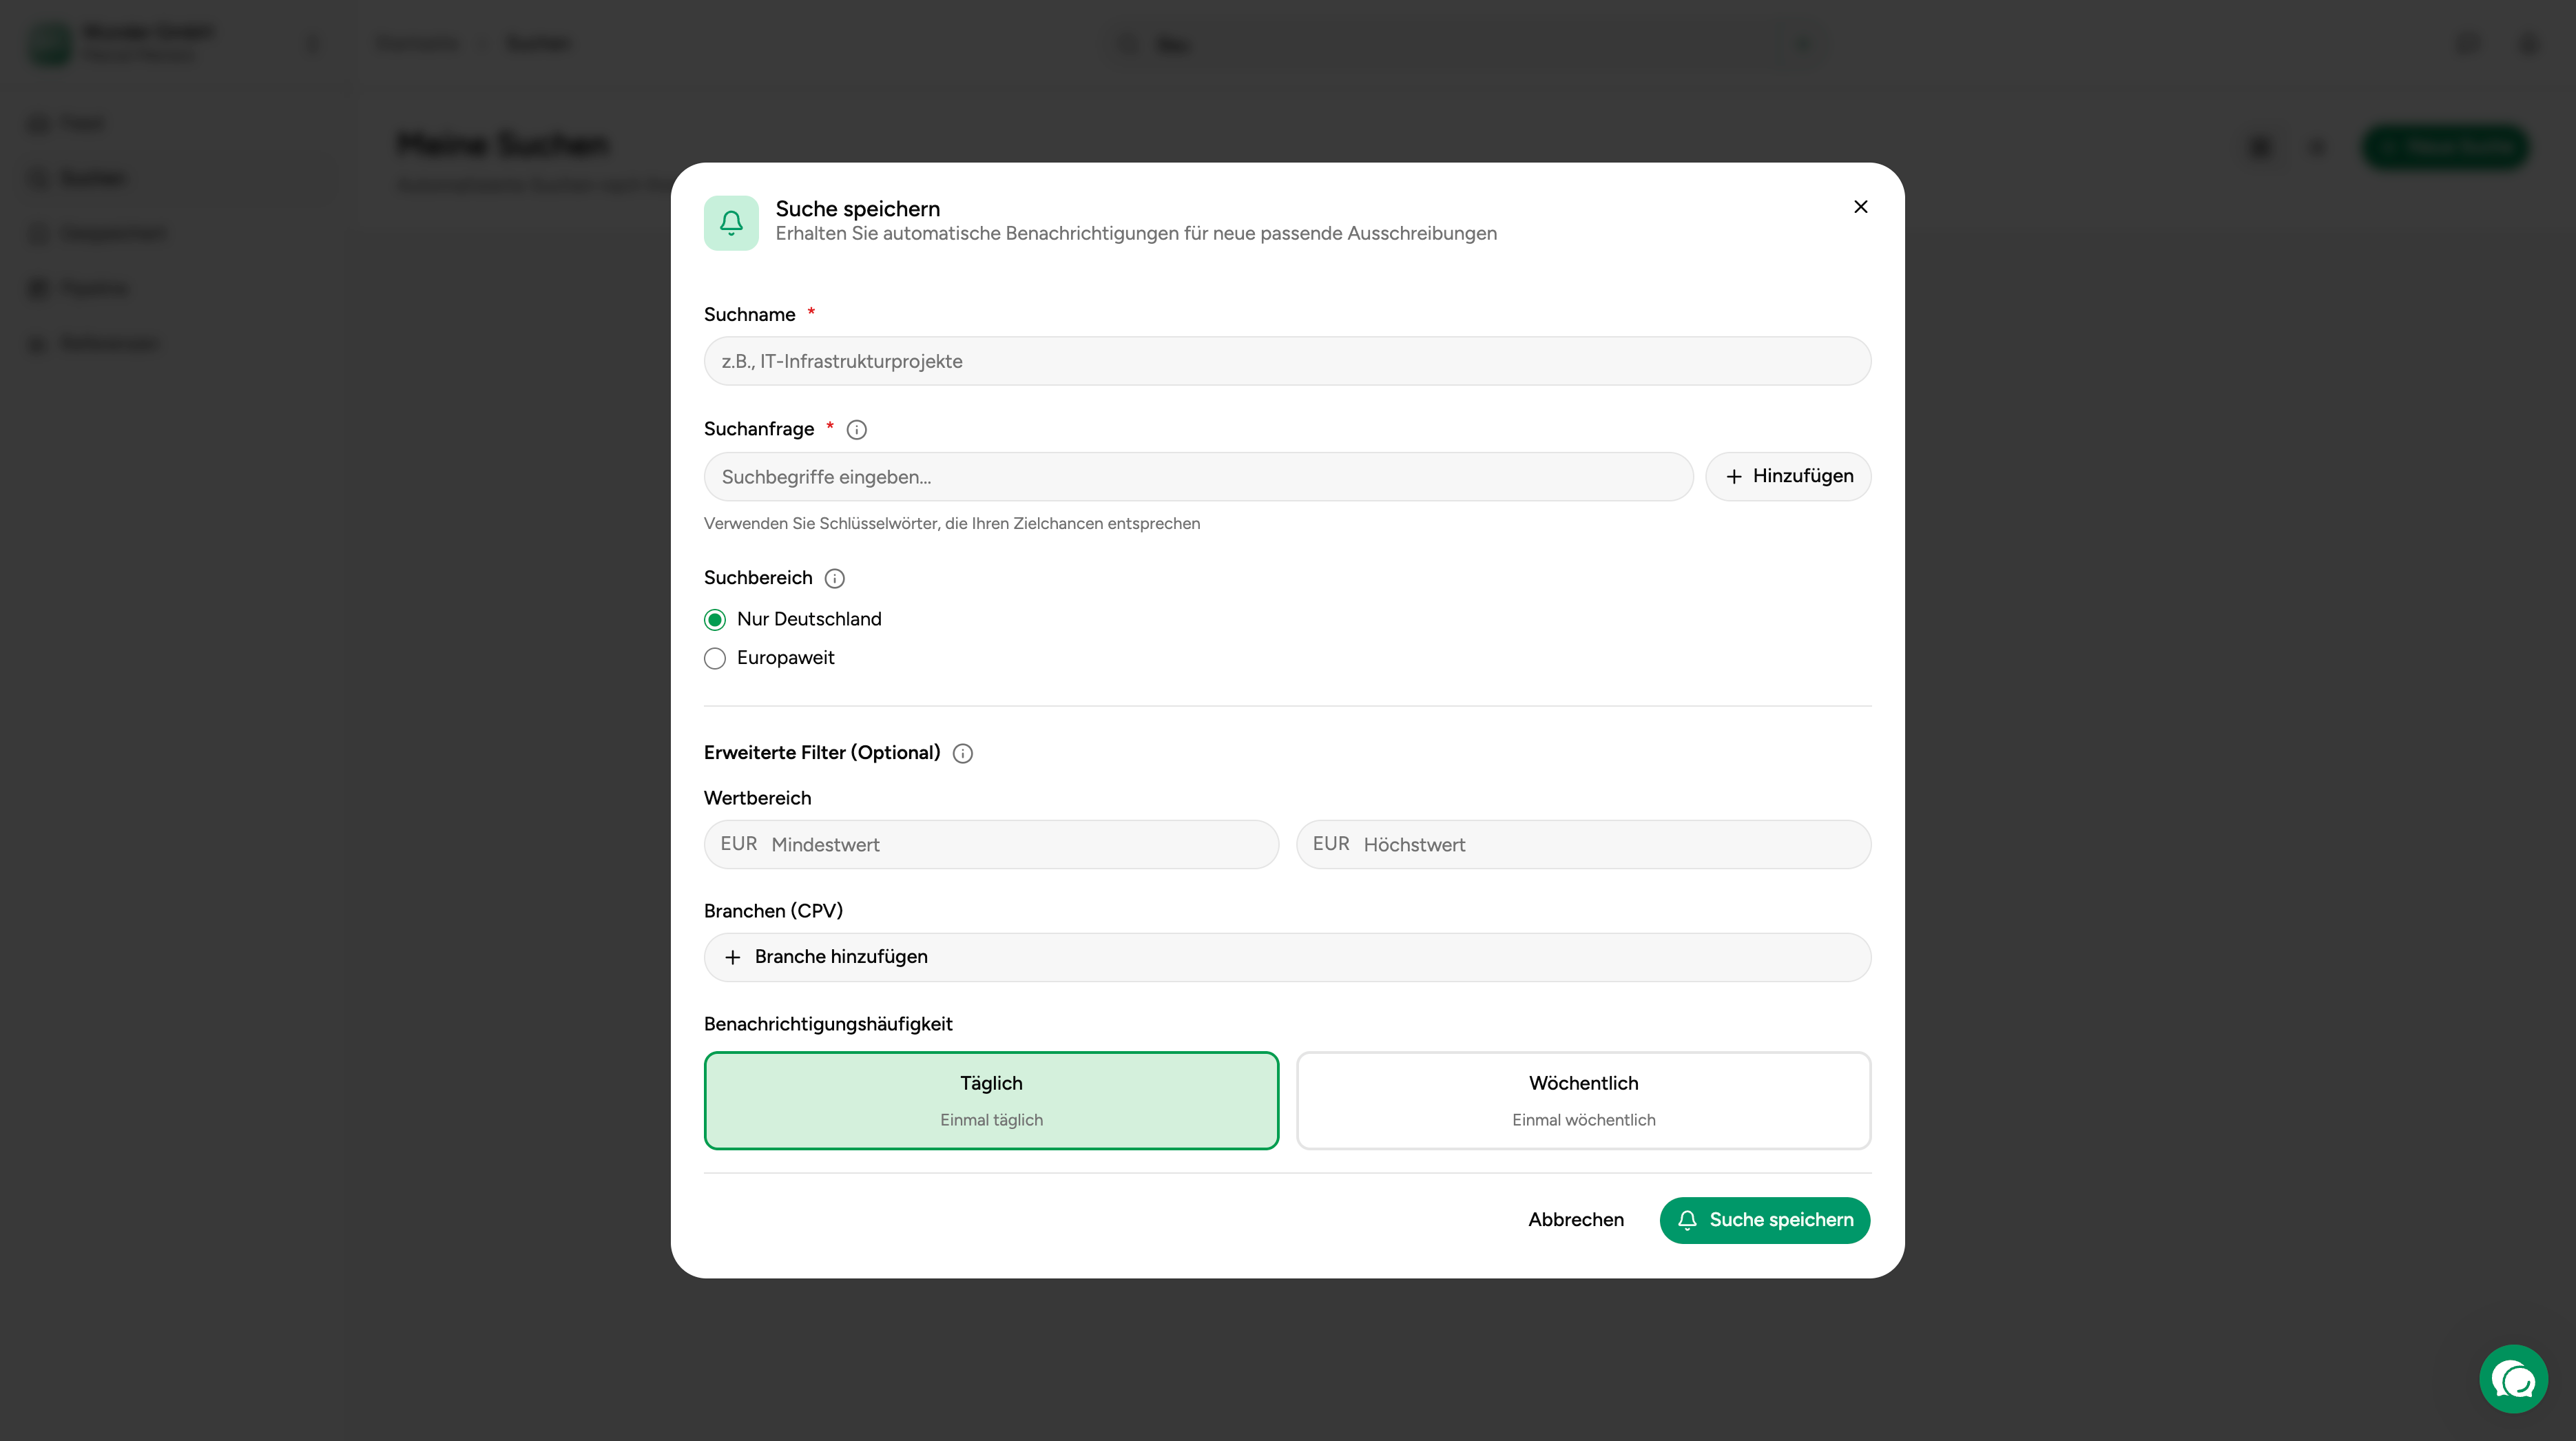Screen dimensions: 2576x1441
Task: Click the bell icon in dialog header
Action: [731, 223]
